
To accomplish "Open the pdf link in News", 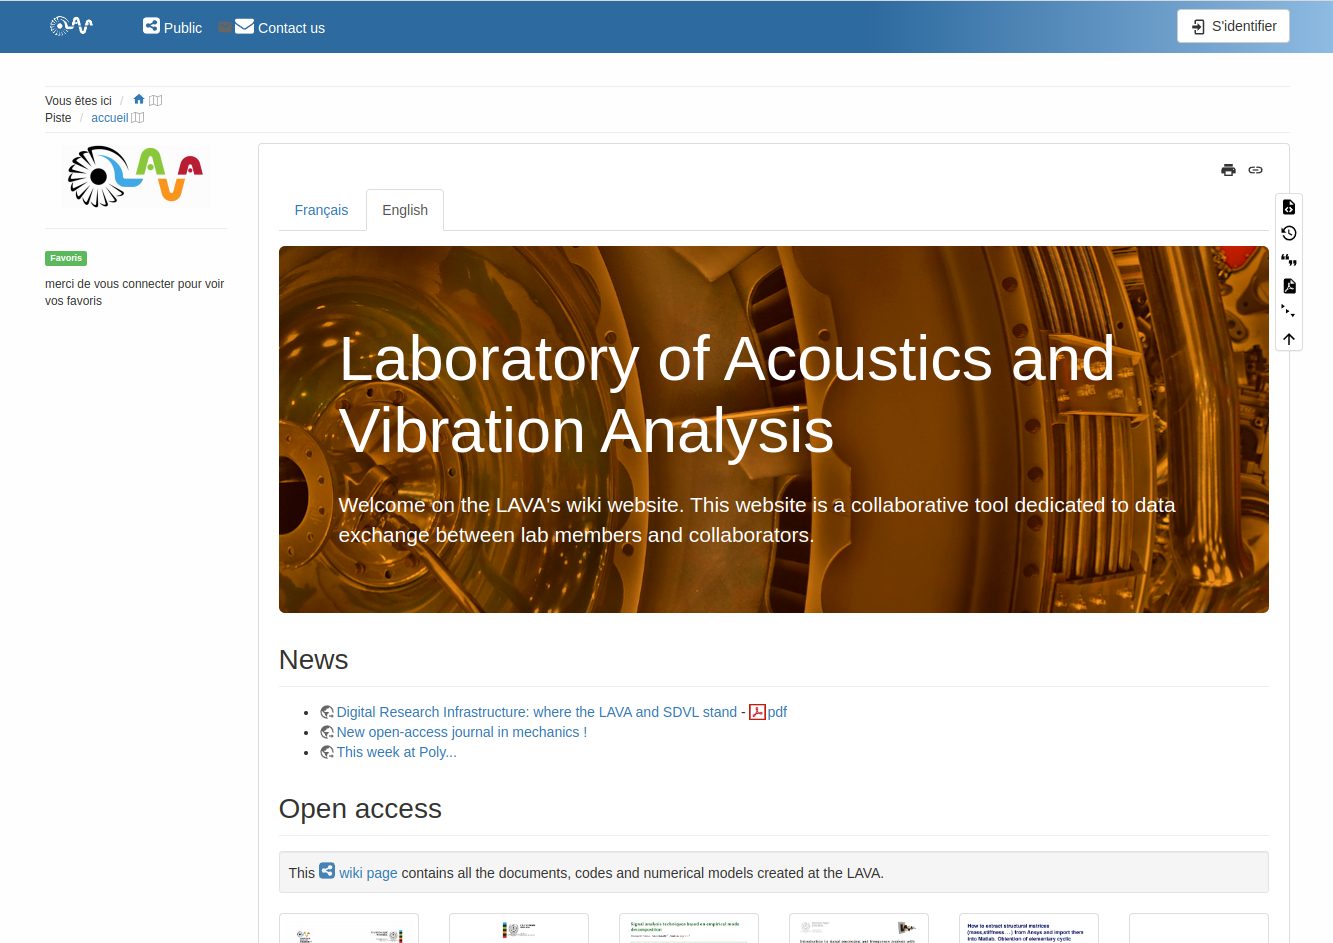I will click(776, 712).
